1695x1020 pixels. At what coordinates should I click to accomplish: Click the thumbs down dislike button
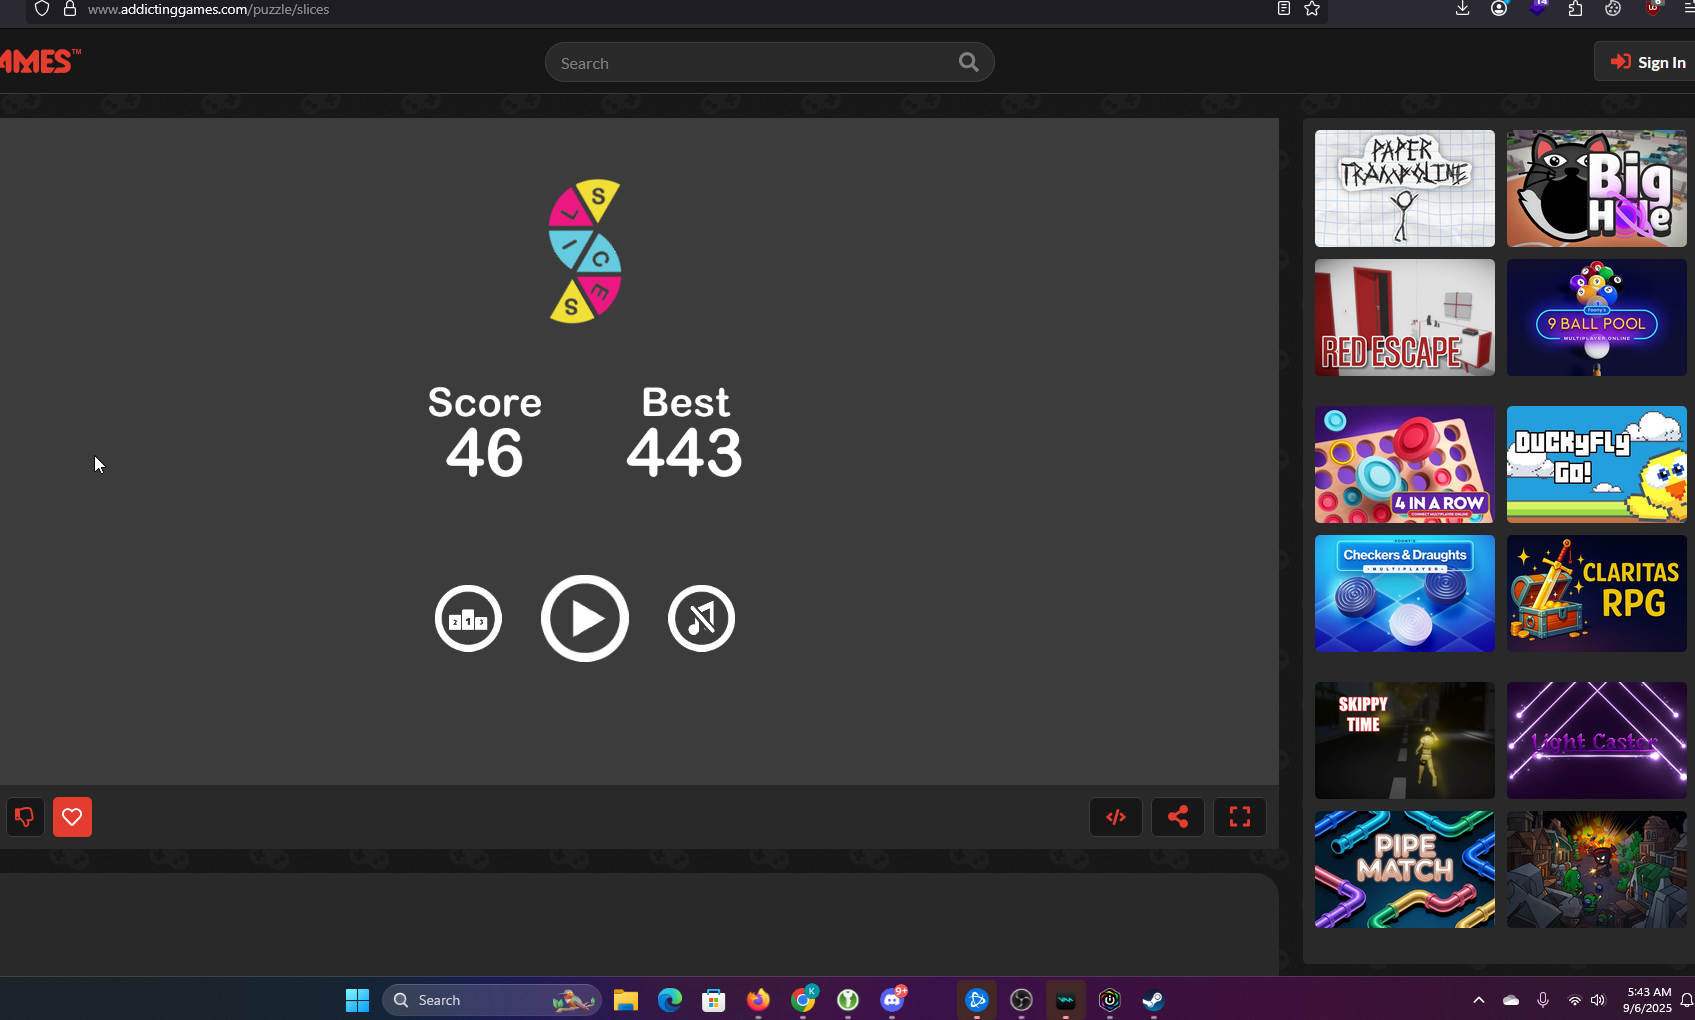coord(25,817)
